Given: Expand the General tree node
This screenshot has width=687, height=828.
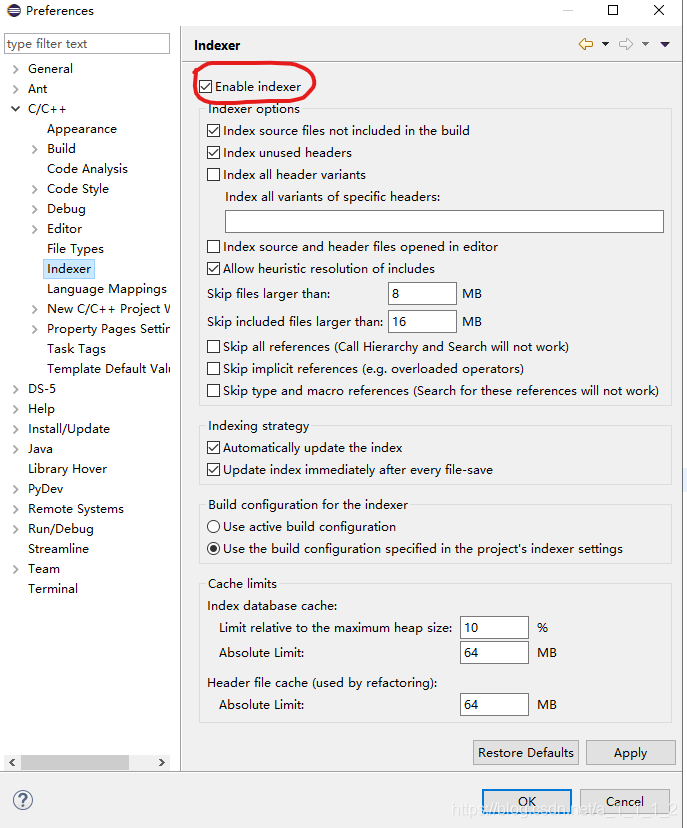Looking at the screenshot, I should click(x=15, y=69).
